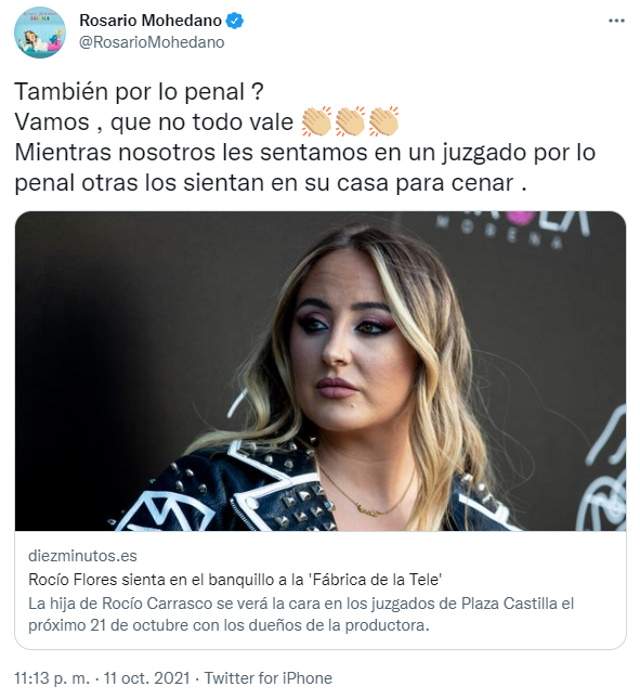This screenshot has height=700, width=640.
Task: Open Rosario Mohedano's profile avatar
Action: point(40,32)
